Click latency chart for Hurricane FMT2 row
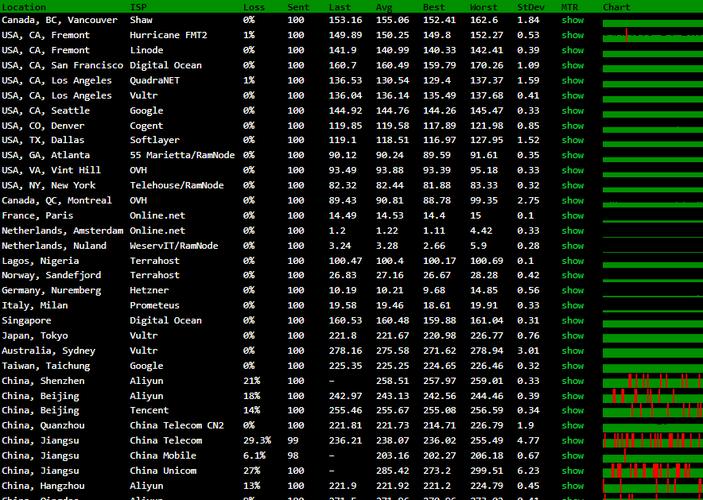703x500 pixels. (653, 35)
